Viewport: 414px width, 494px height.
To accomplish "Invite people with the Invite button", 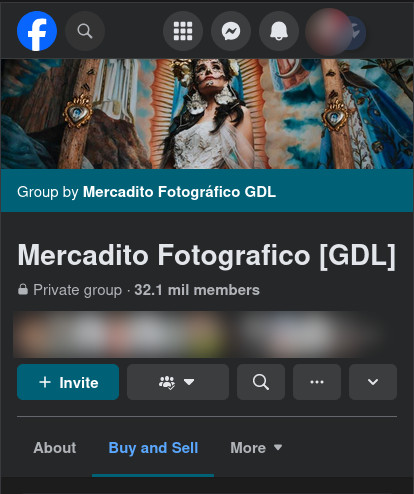I will [x=68, y=382].
